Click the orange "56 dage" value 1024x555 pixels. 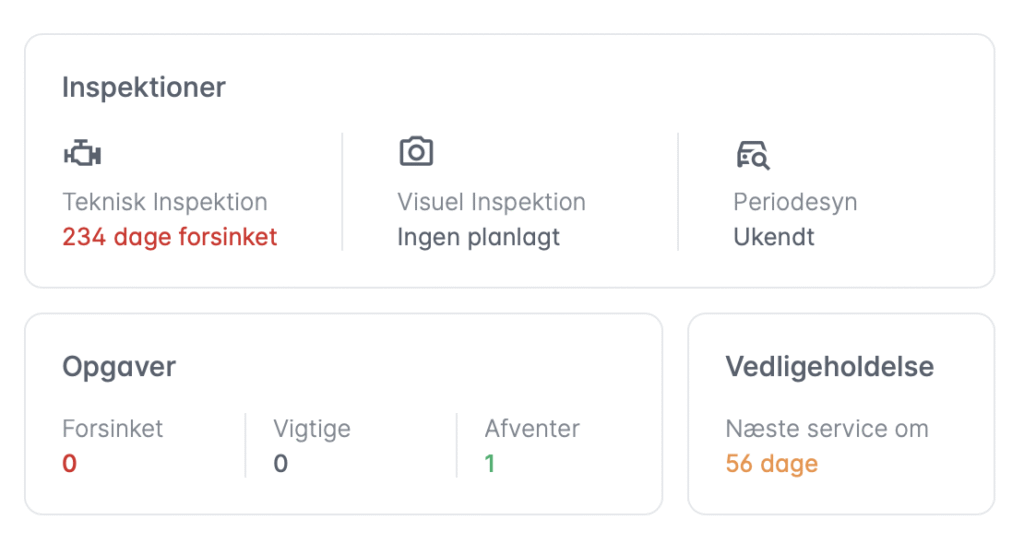click(x=771, y=464)
